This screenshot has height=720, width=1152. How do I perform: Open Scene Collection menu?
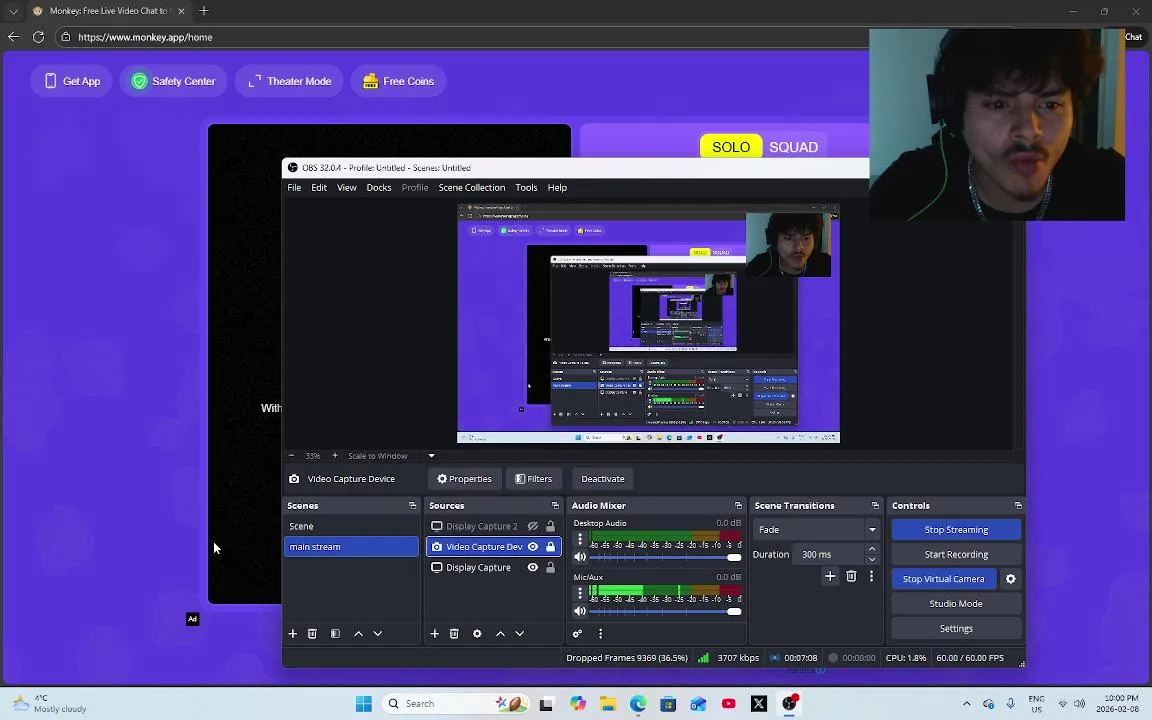click(472, 187)
